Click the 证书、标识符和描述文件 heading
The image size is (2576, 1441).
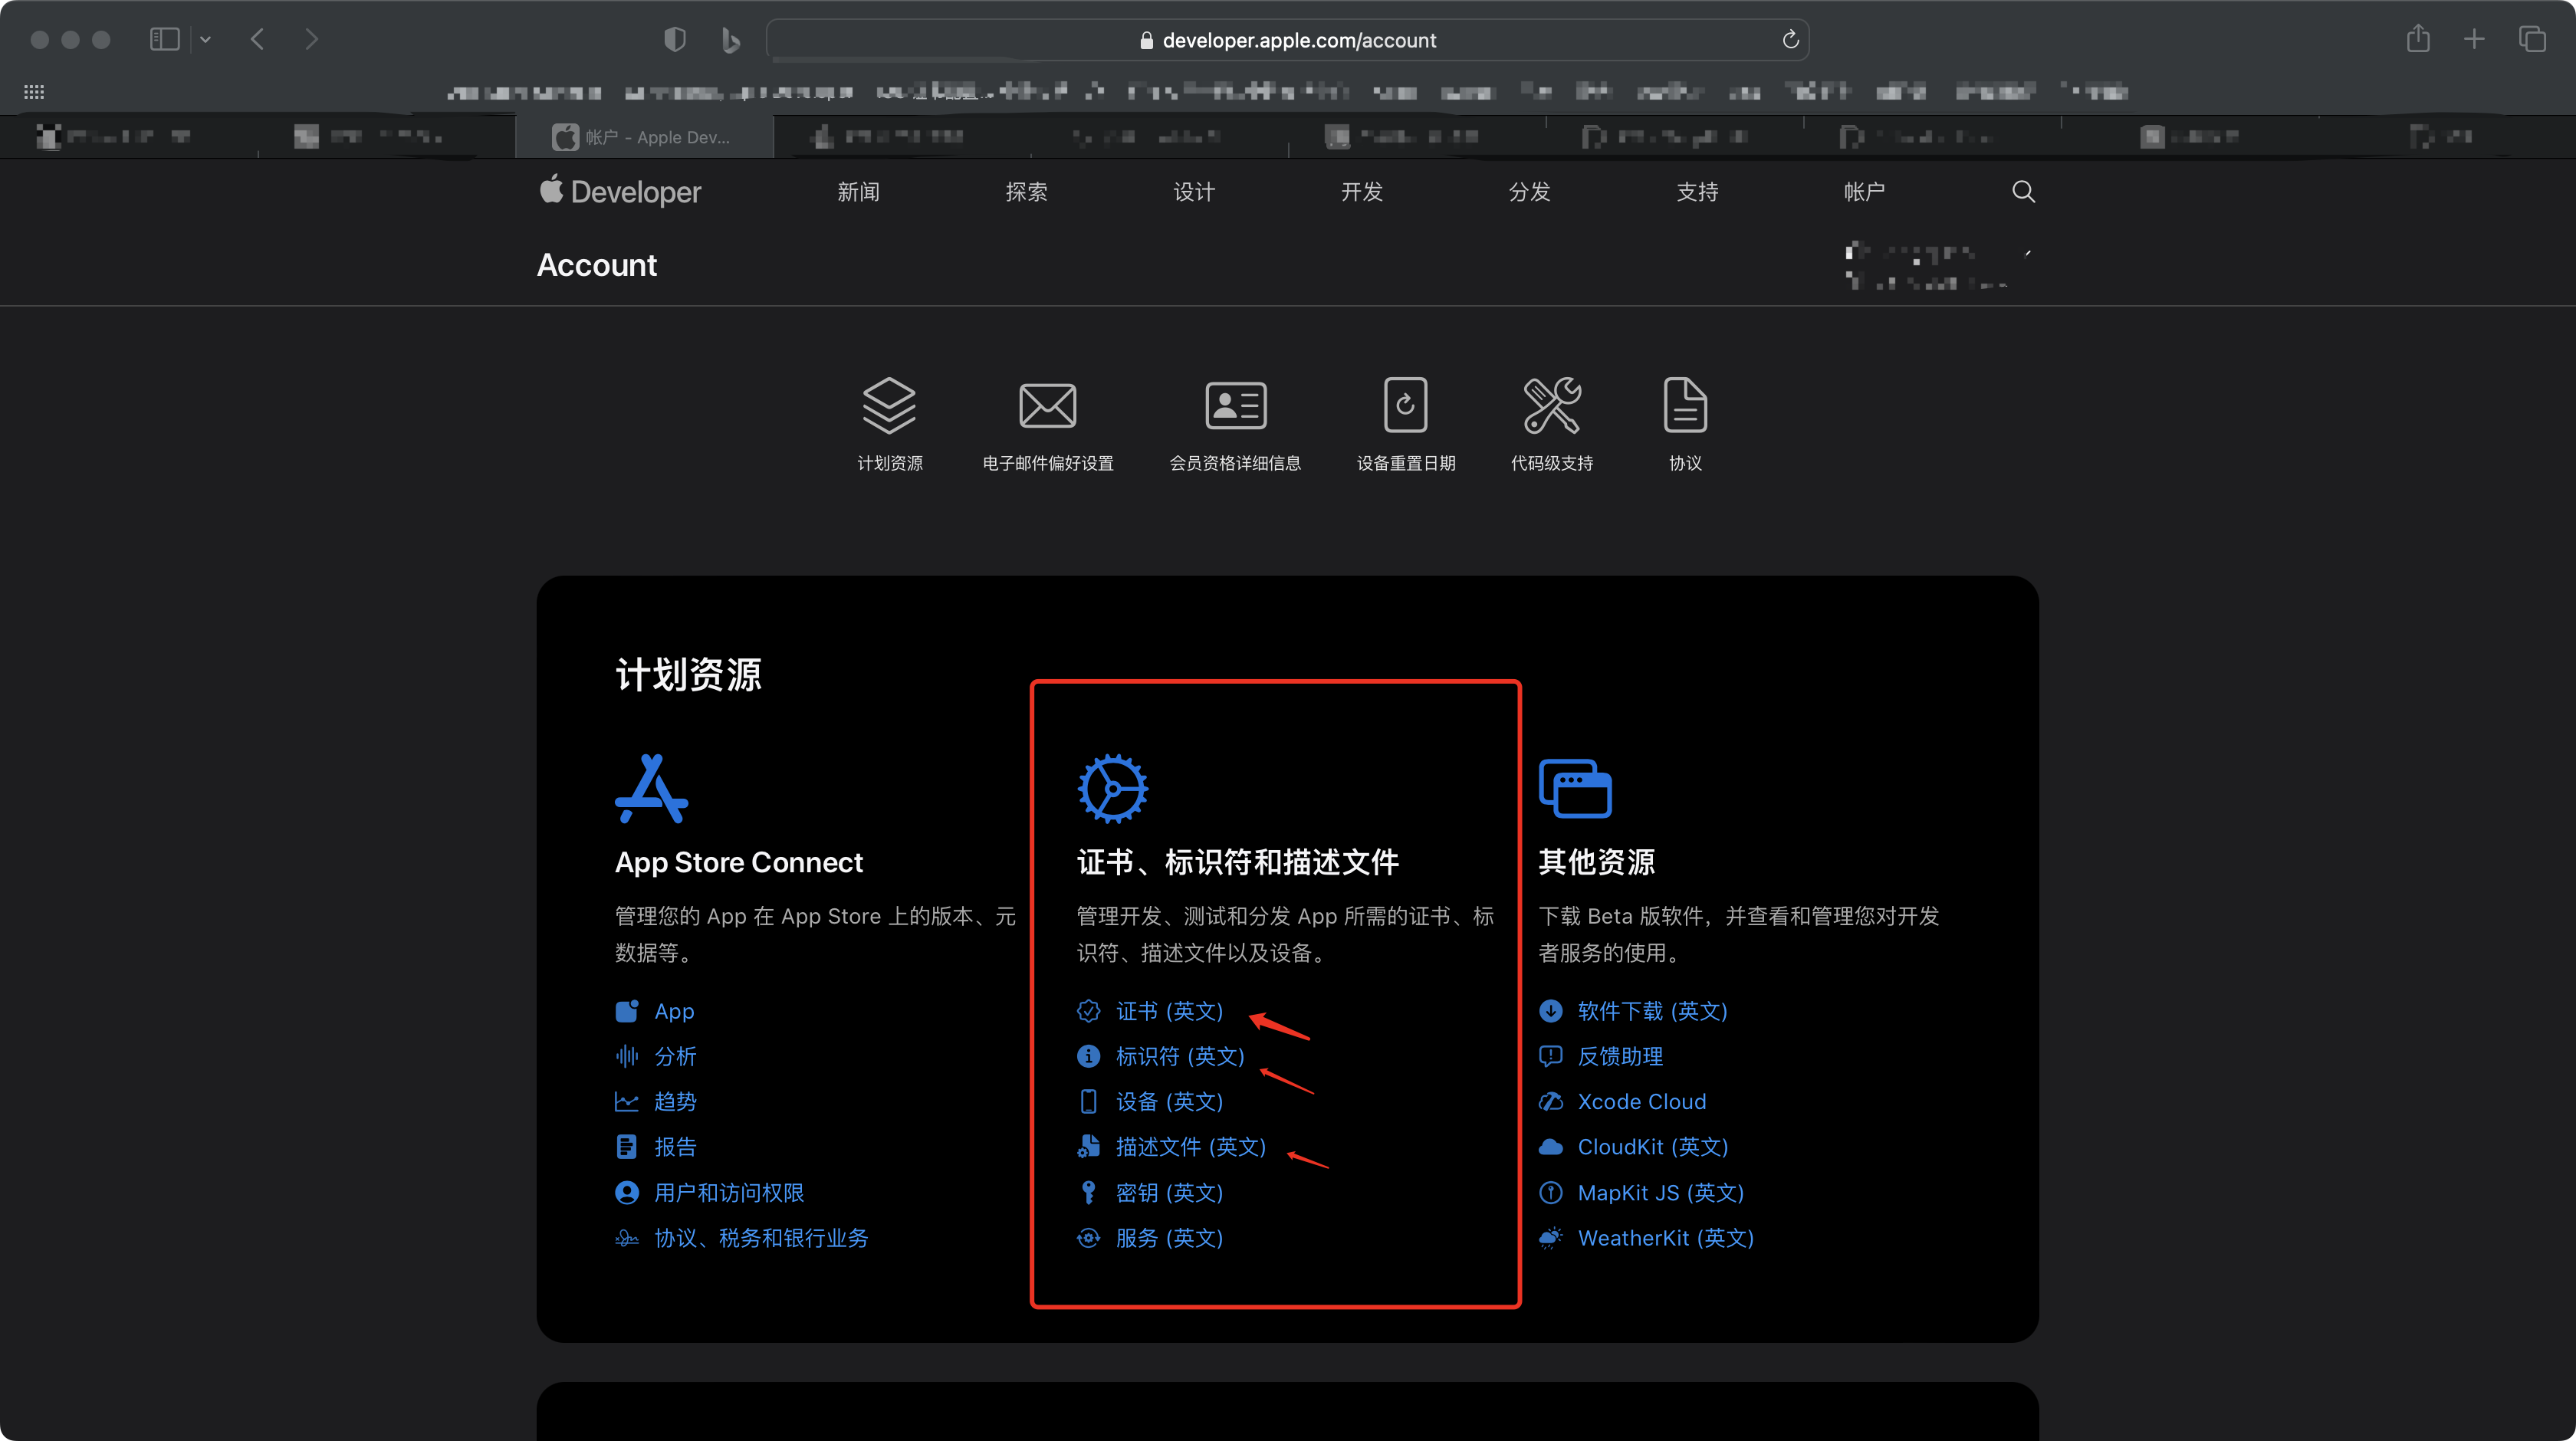click(1237, 862)
